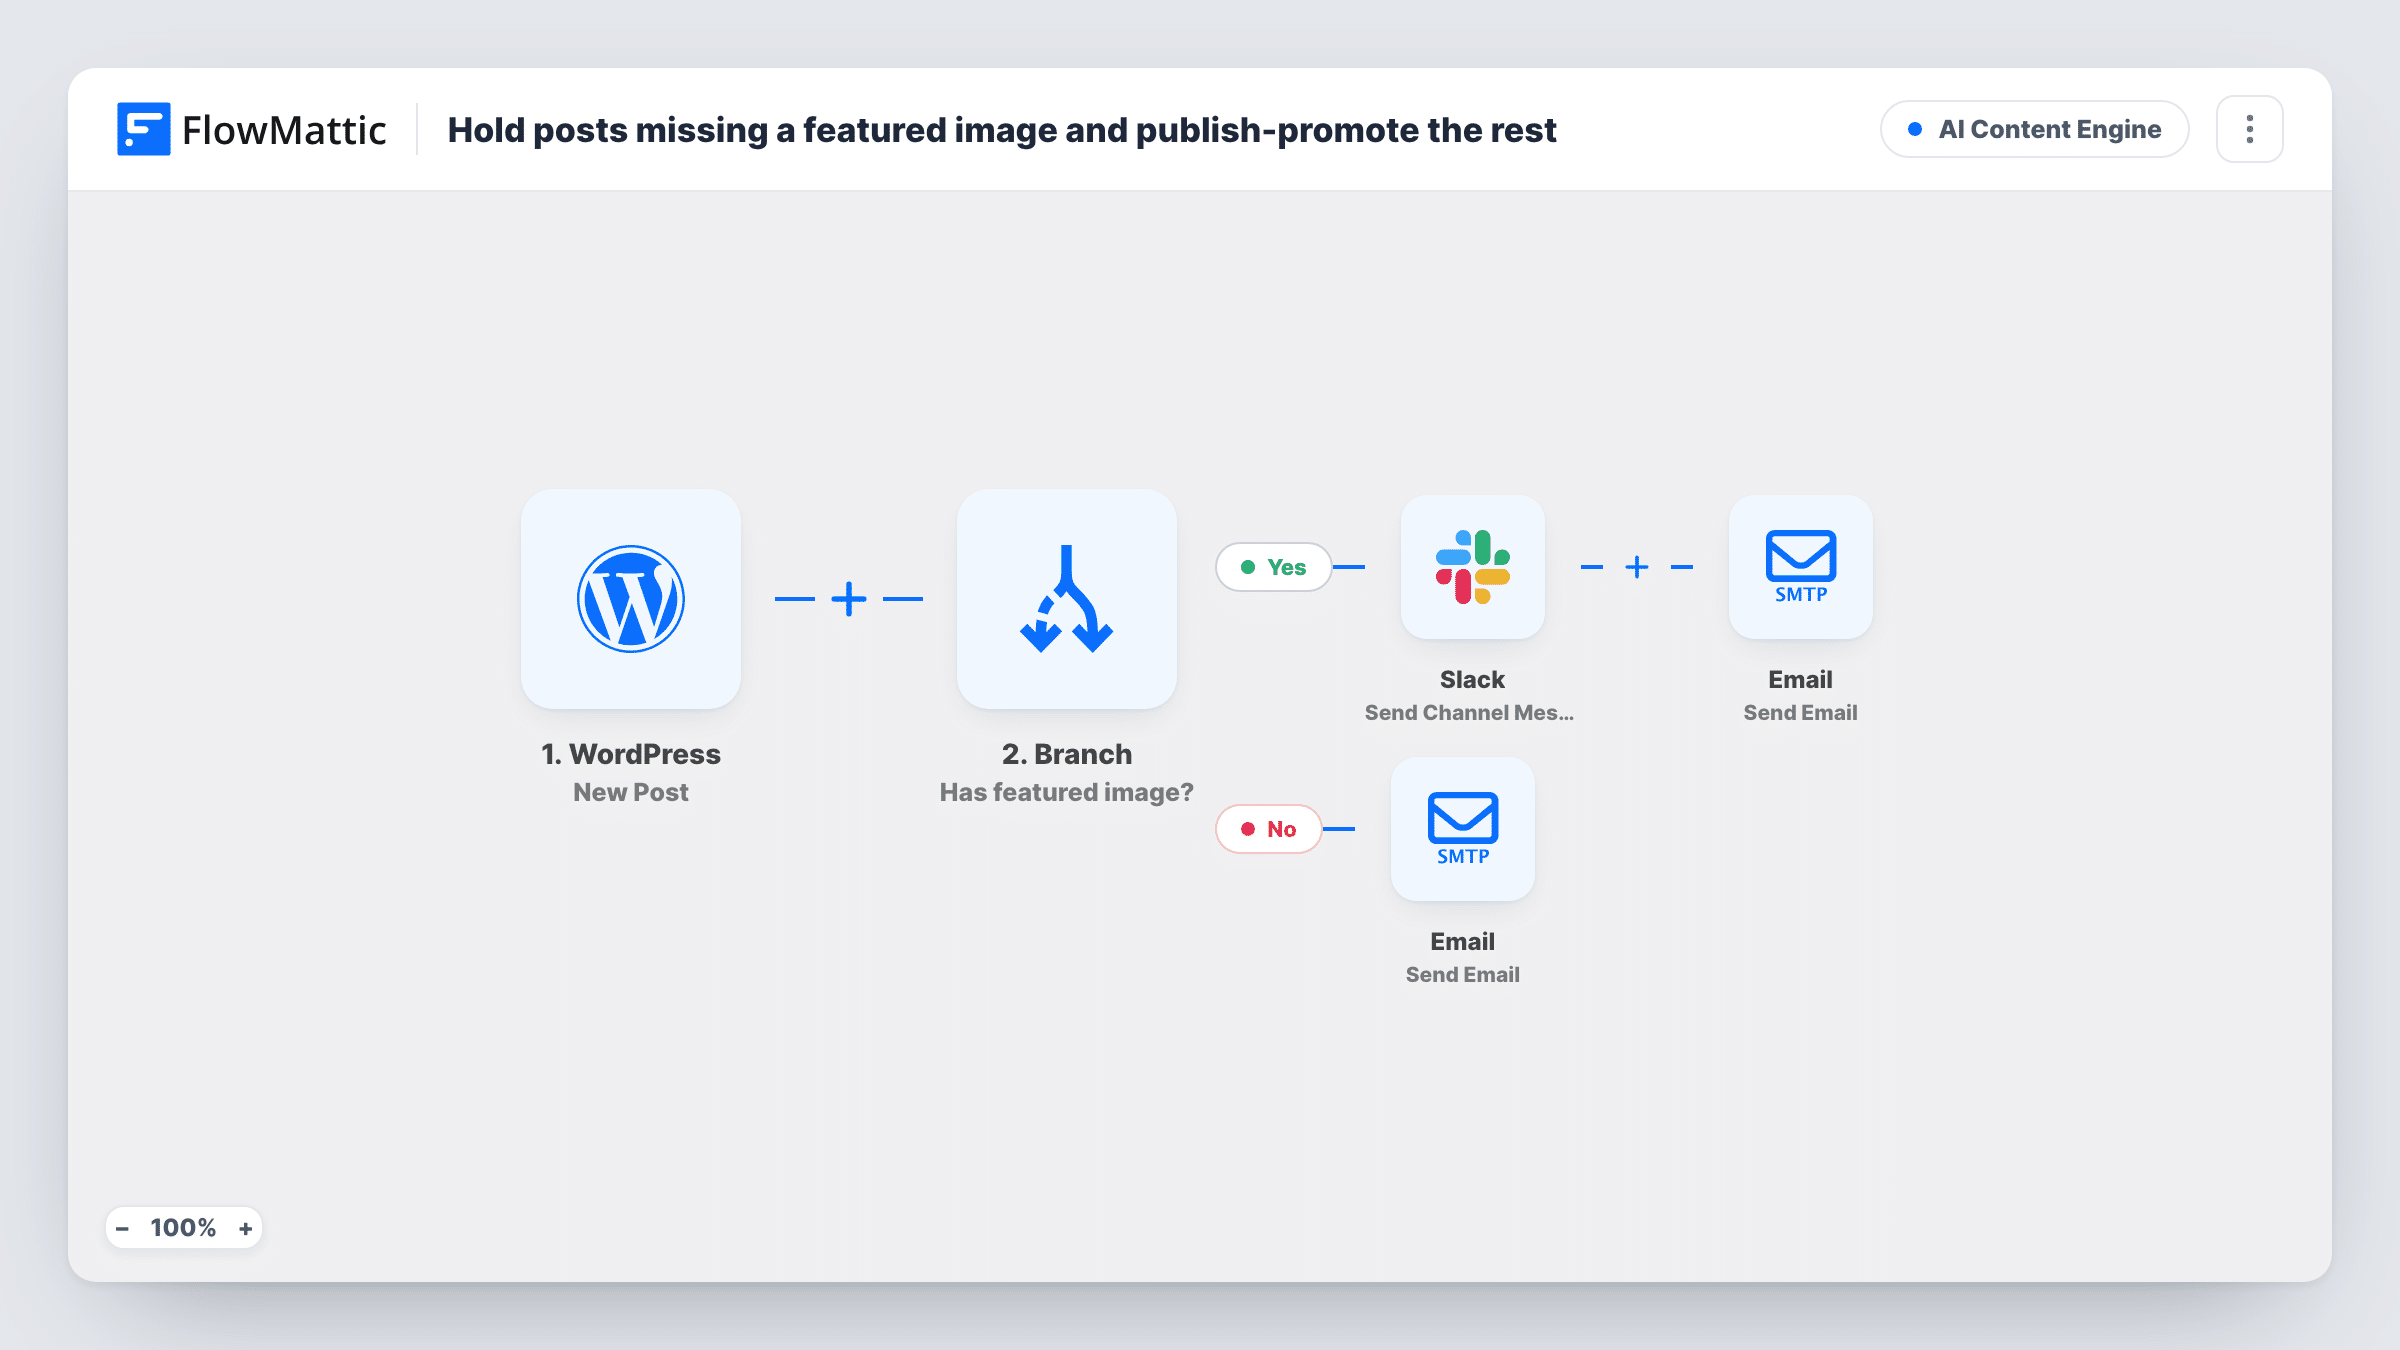
Task: Open the Branch step node
Action: click(x=1067, y=599)
